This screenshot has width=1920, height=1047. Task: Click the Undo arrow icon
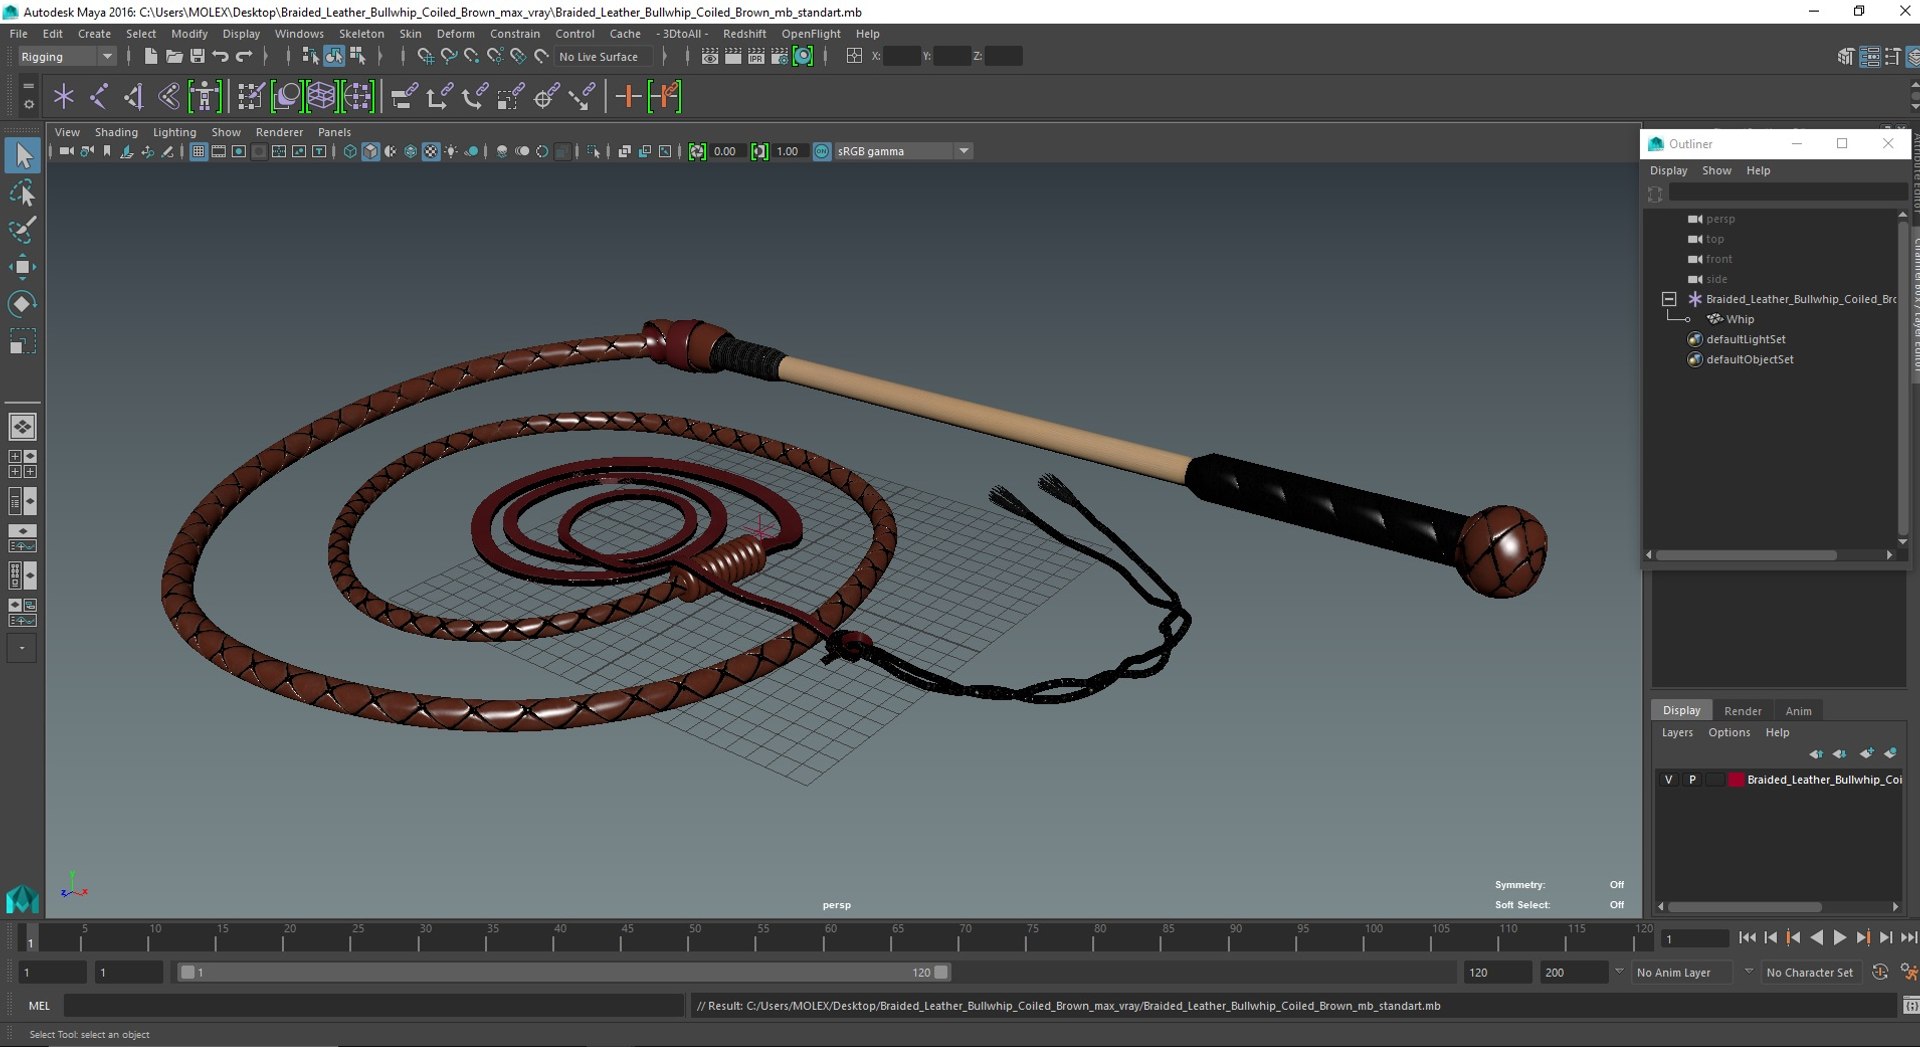click(221, 56)
